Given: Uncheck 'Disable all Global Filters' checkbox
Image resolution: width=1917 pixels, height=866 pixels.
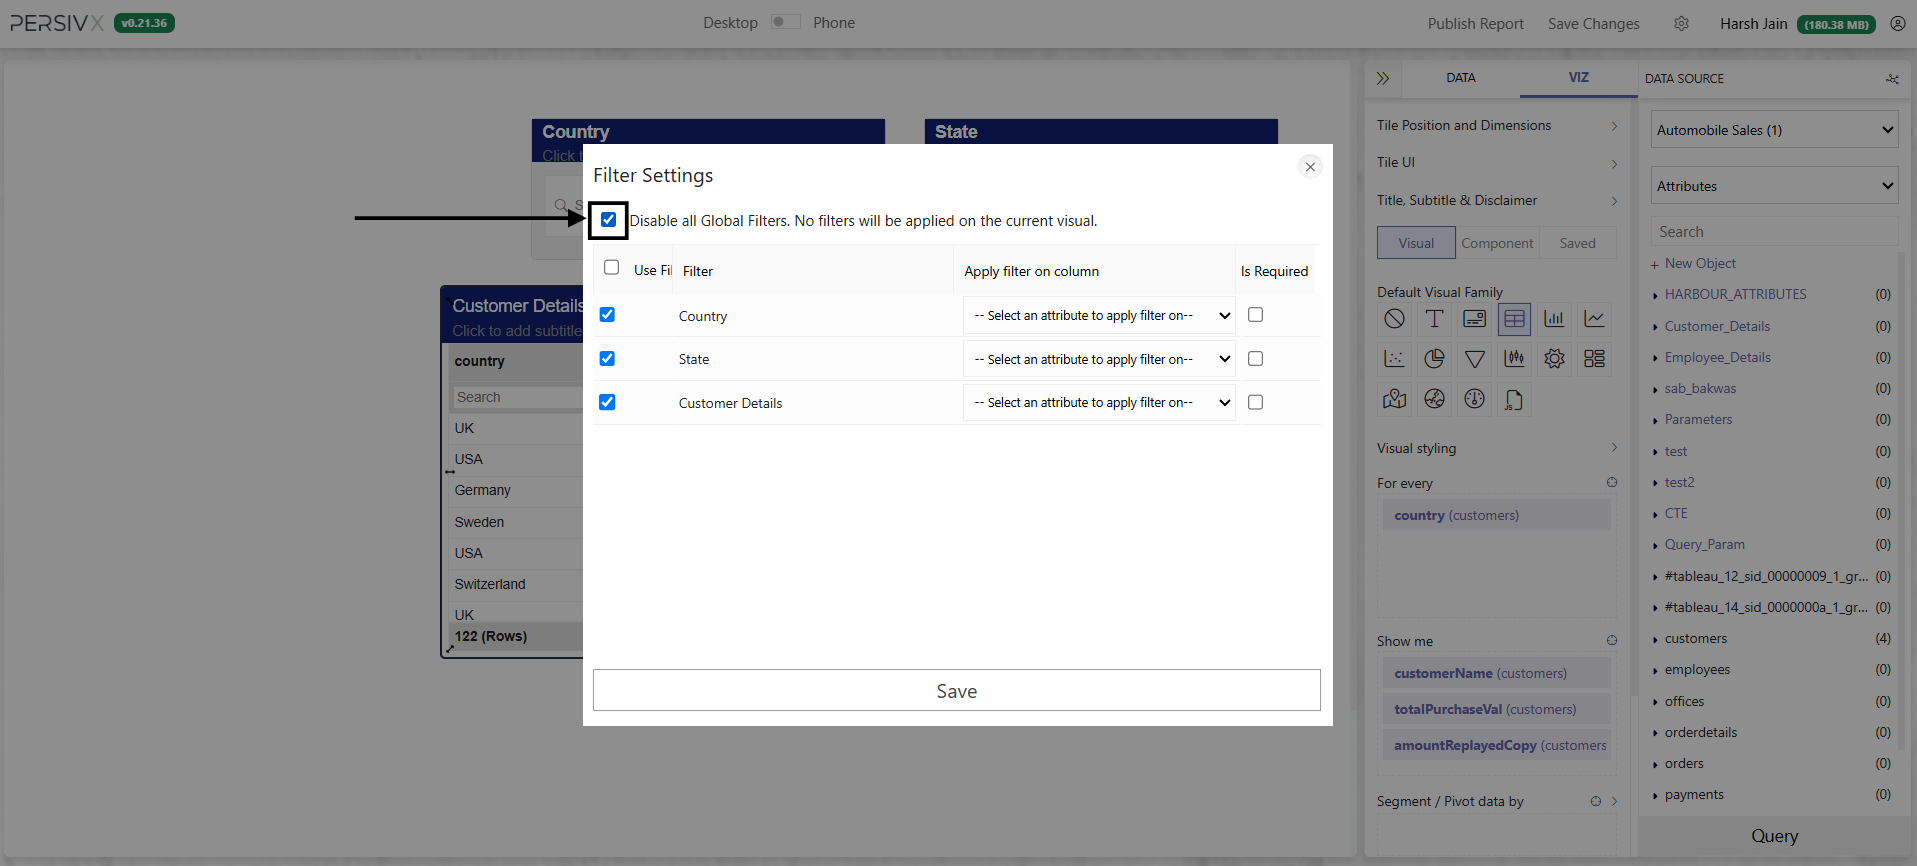Looking at the screenshot, I should click(608, 219).
